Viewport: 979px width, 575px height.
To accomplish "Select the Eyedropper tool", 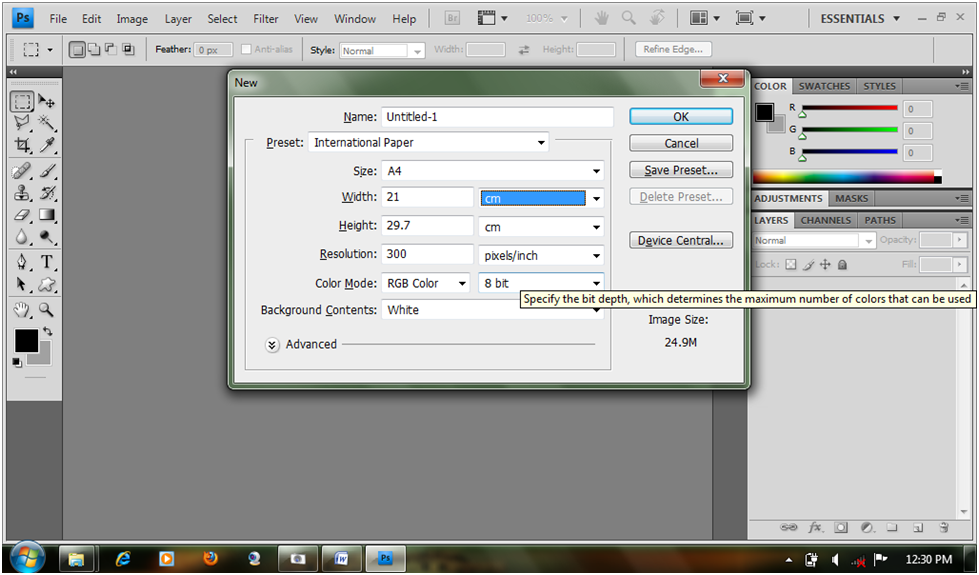I will pos(47,145).
